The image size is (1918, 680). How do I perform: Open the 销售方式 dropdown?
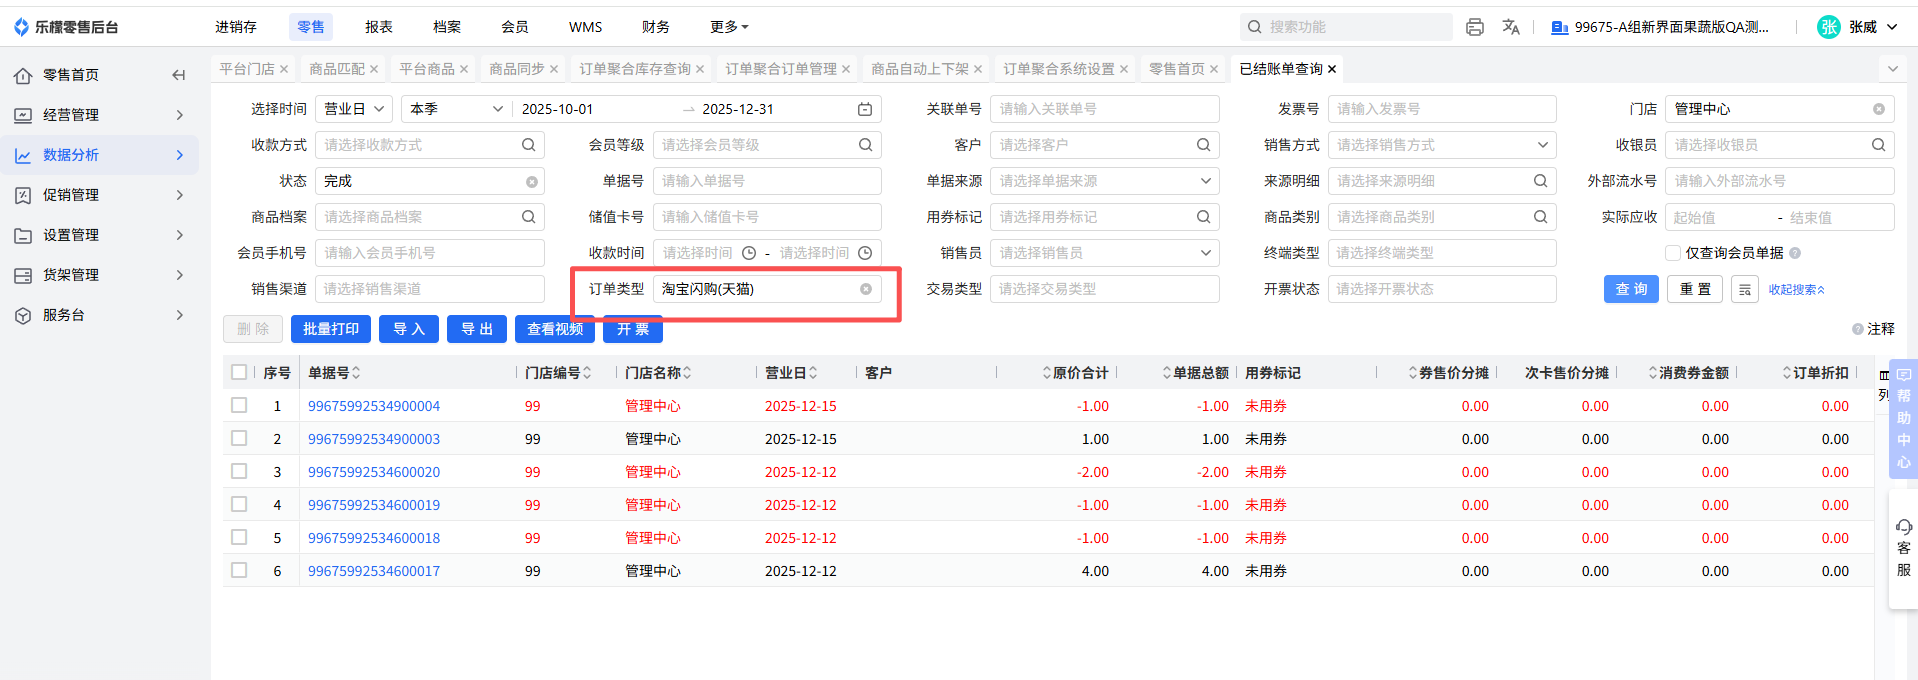point(1442,145)
